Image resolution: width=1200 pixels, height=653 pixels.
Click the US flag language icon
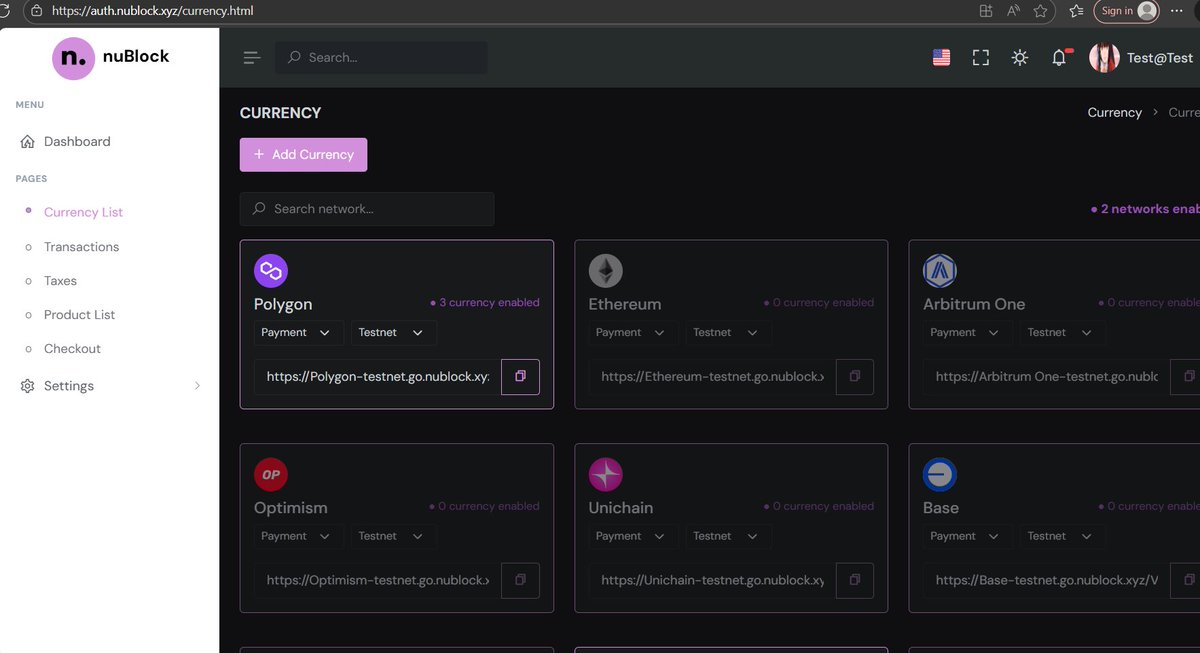point(941,58)
